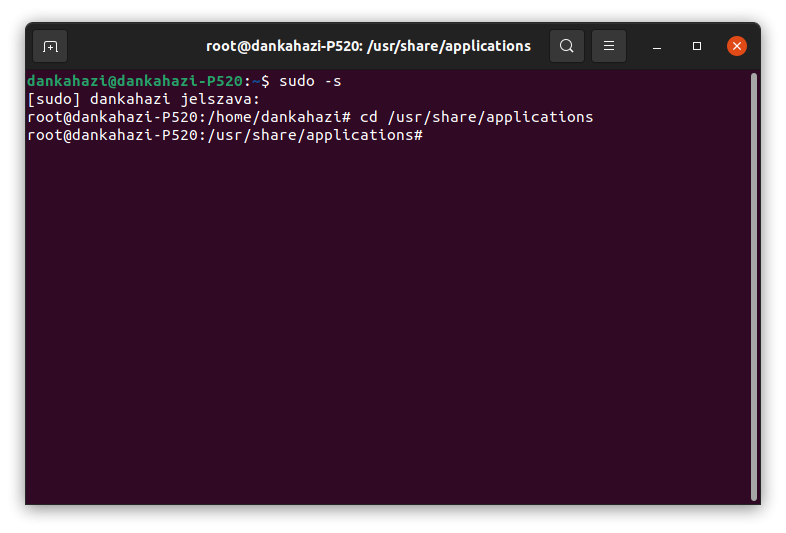Click the empty title bar space beside new-tab icon
This screenshot has width=786, height=533.
(x=135, y=46)
